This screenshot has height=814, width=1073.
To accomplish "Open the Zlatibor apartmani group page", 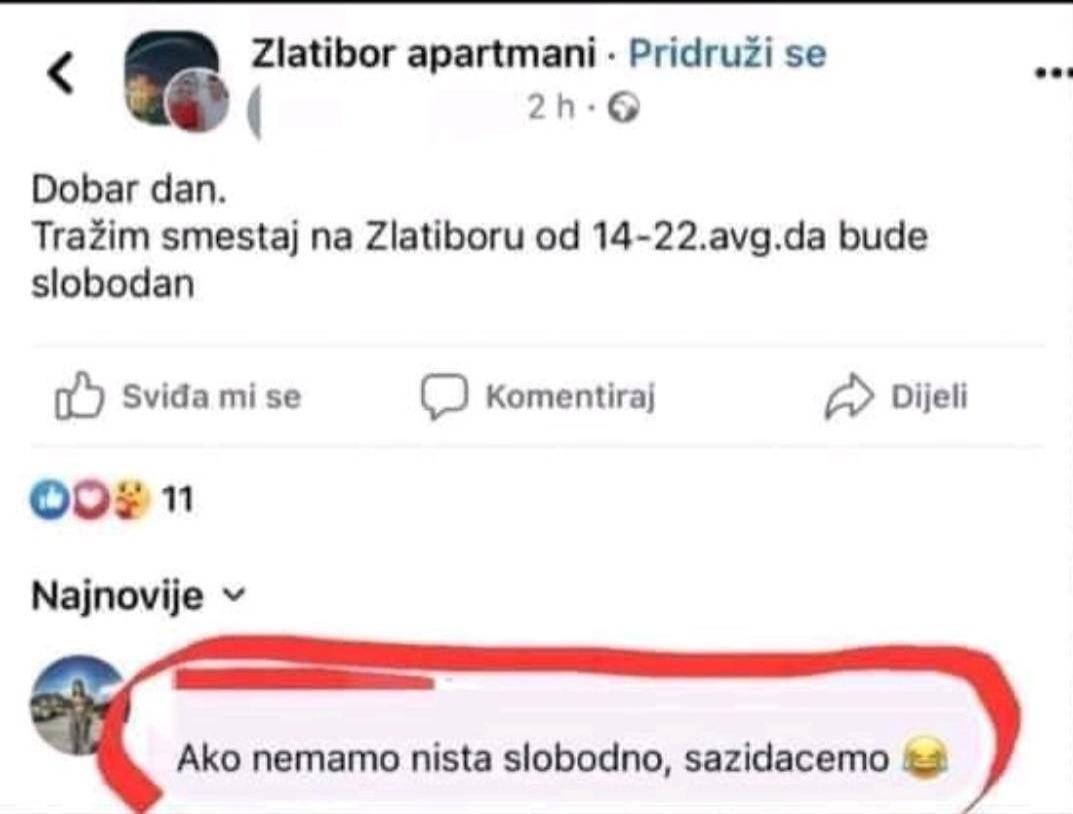I will pyautogui.click(x=424, y=53).
